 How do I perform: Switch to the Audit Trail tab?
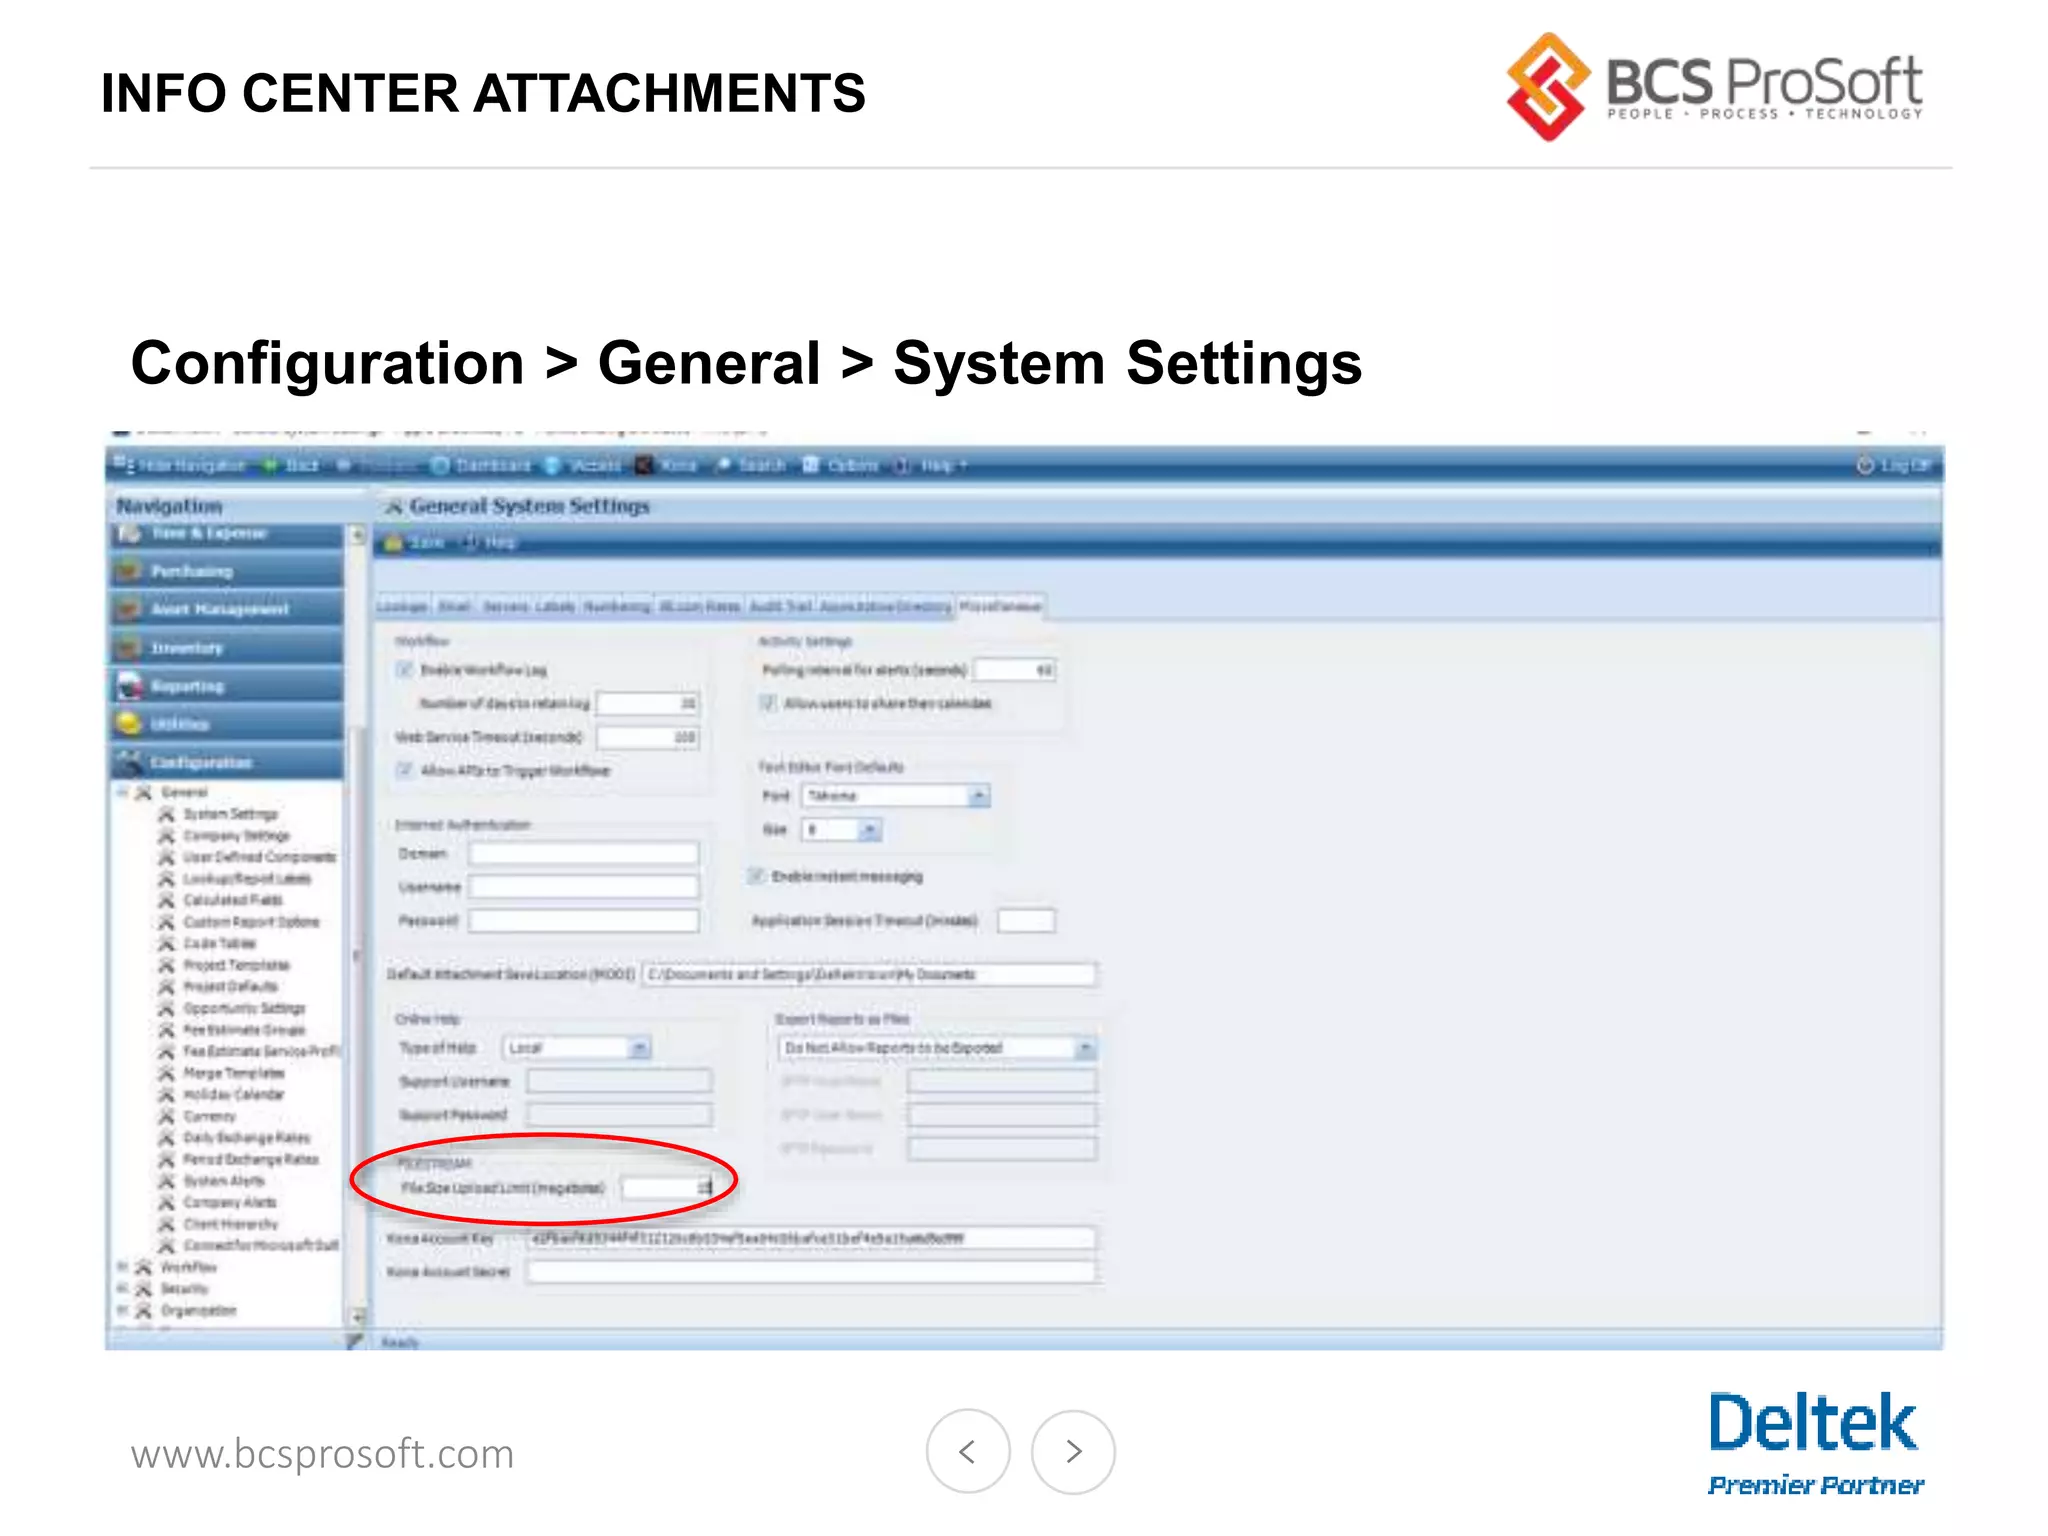tap(780, 606)
